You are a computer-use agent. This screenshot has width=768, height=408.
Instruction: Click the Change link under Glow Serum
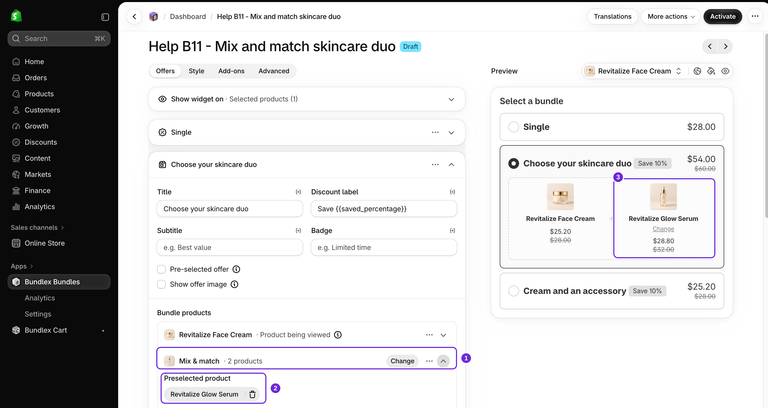click(x=663, y=229)
